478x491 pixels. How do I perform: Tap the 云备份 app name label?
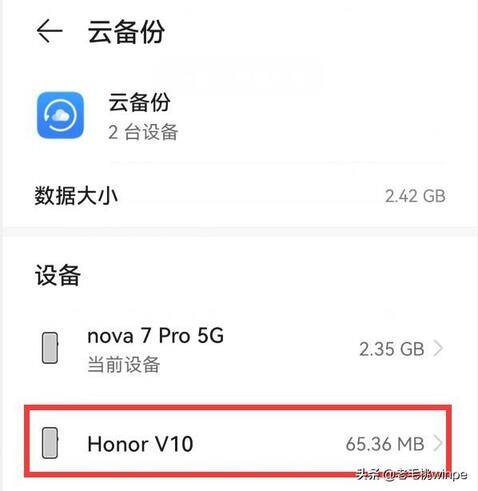pyautogui.click(x=139, y=102)
